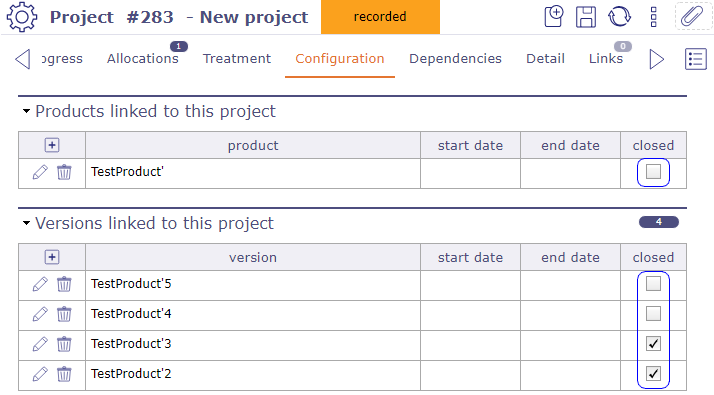This screenshot has height=395, width=714.
Task: Click the orange recorded status button
Action: pyautogui.click(x=380, y=17)
